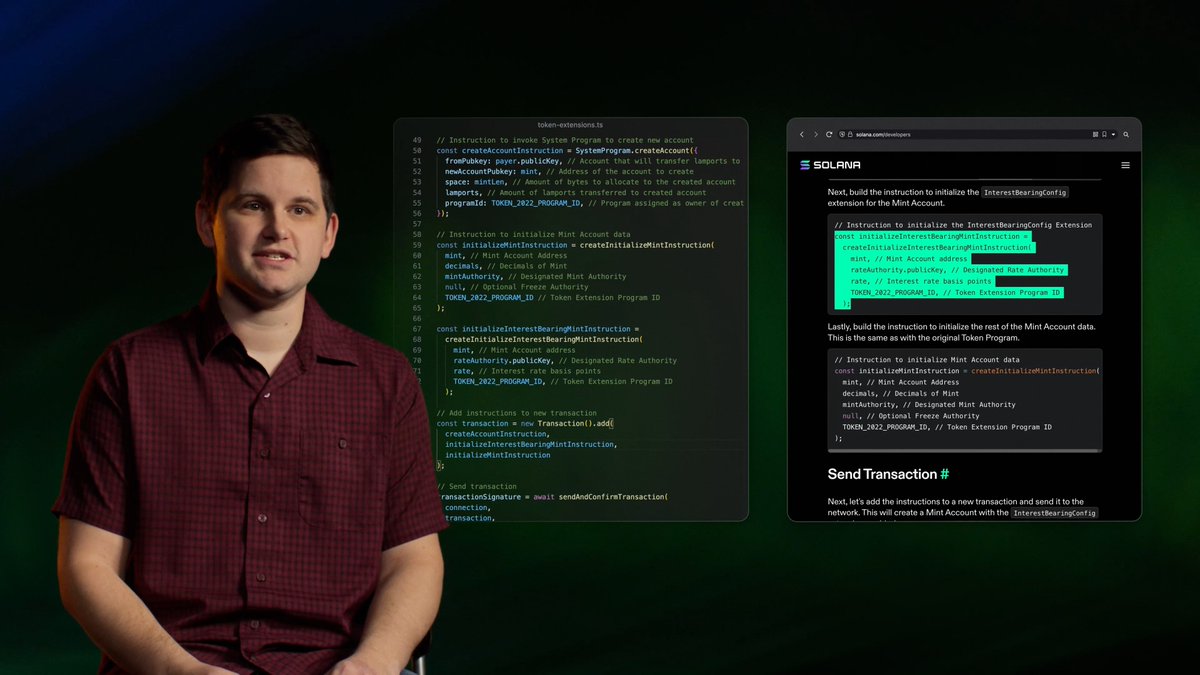Click 'programId: TOKEN_2022_PROGRAM_ID' line in editor
The height and width of the screenshot is (675, 1200).
tap(594, 203)
